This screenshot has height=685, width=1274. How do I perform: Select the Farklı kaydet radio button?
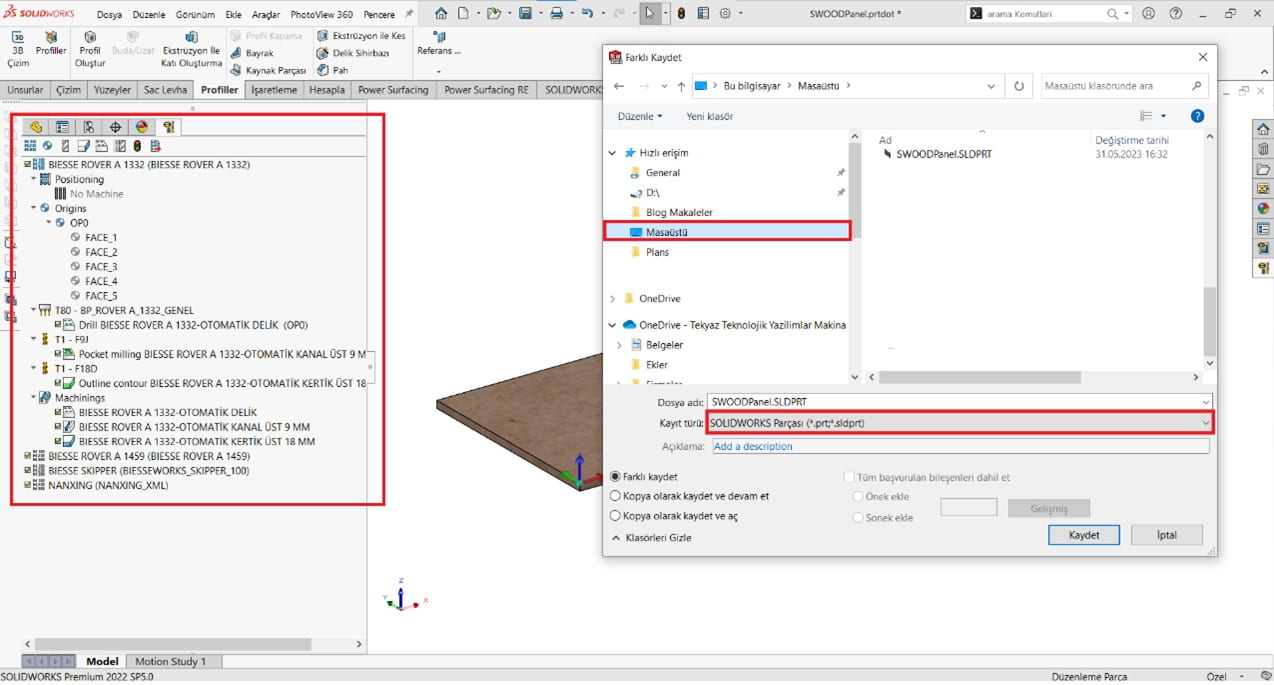pos(616,477)
